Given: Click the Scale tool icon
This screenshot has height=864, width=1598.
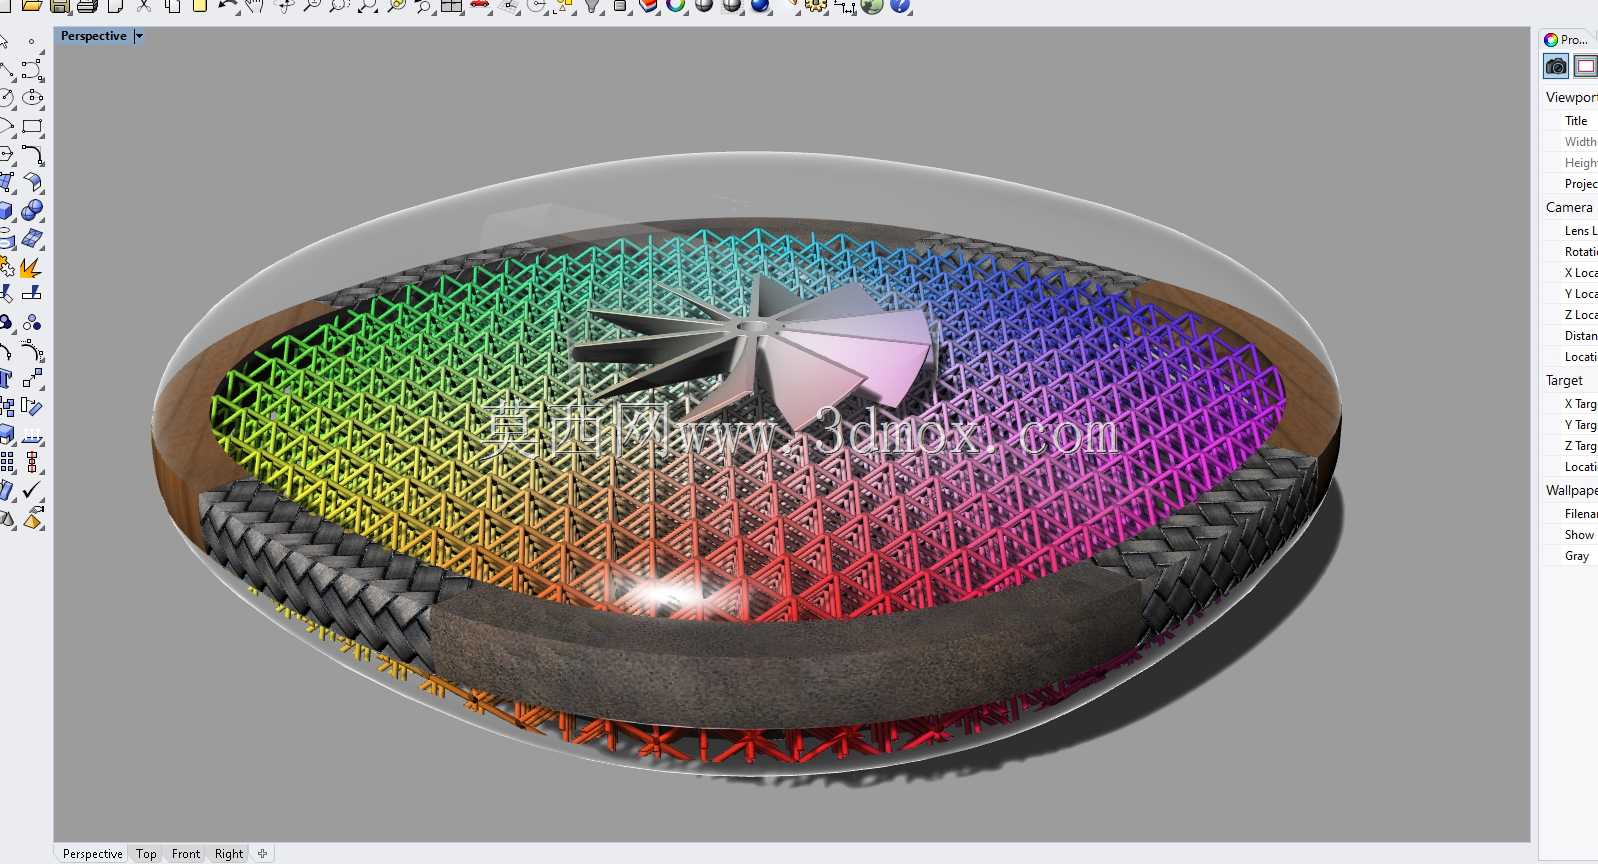Looking at the screenshot, I should [x=32, y=378].
